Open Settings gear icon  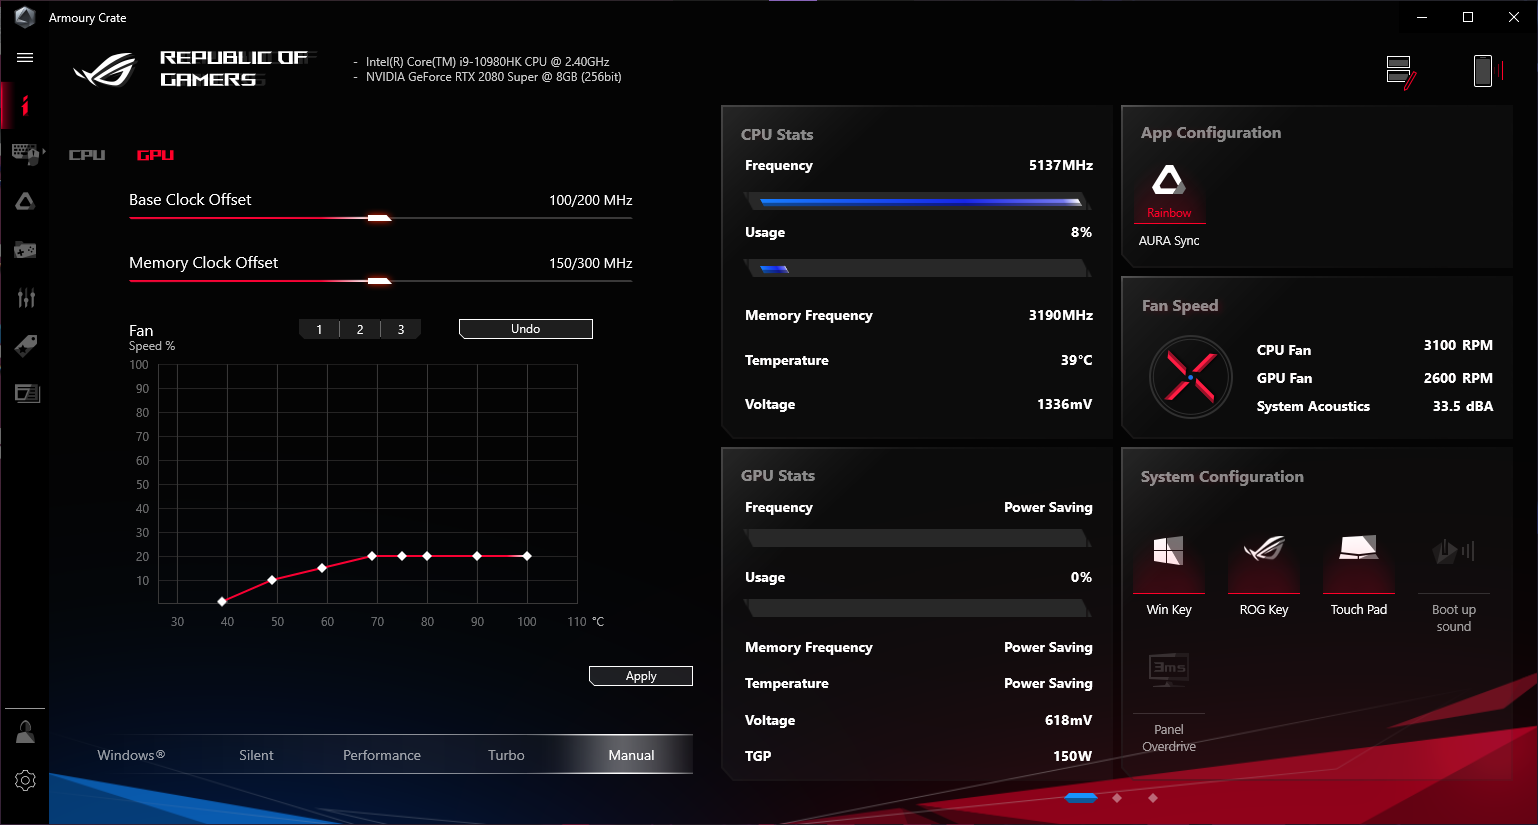click(x=26, y=780)
